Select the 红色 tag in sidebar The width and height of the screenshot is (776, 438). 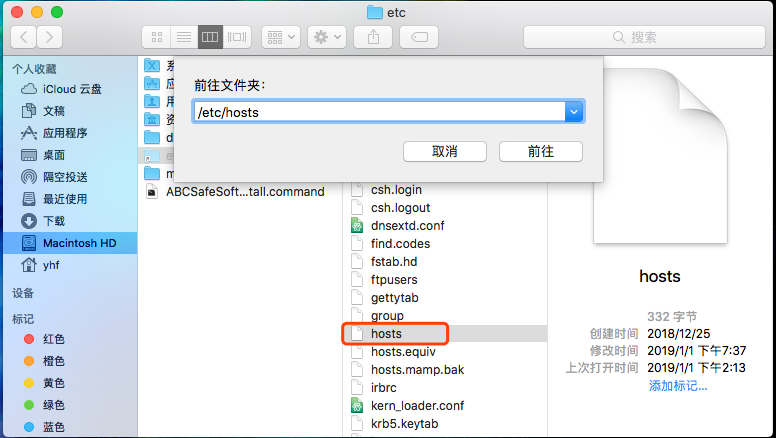53,339
